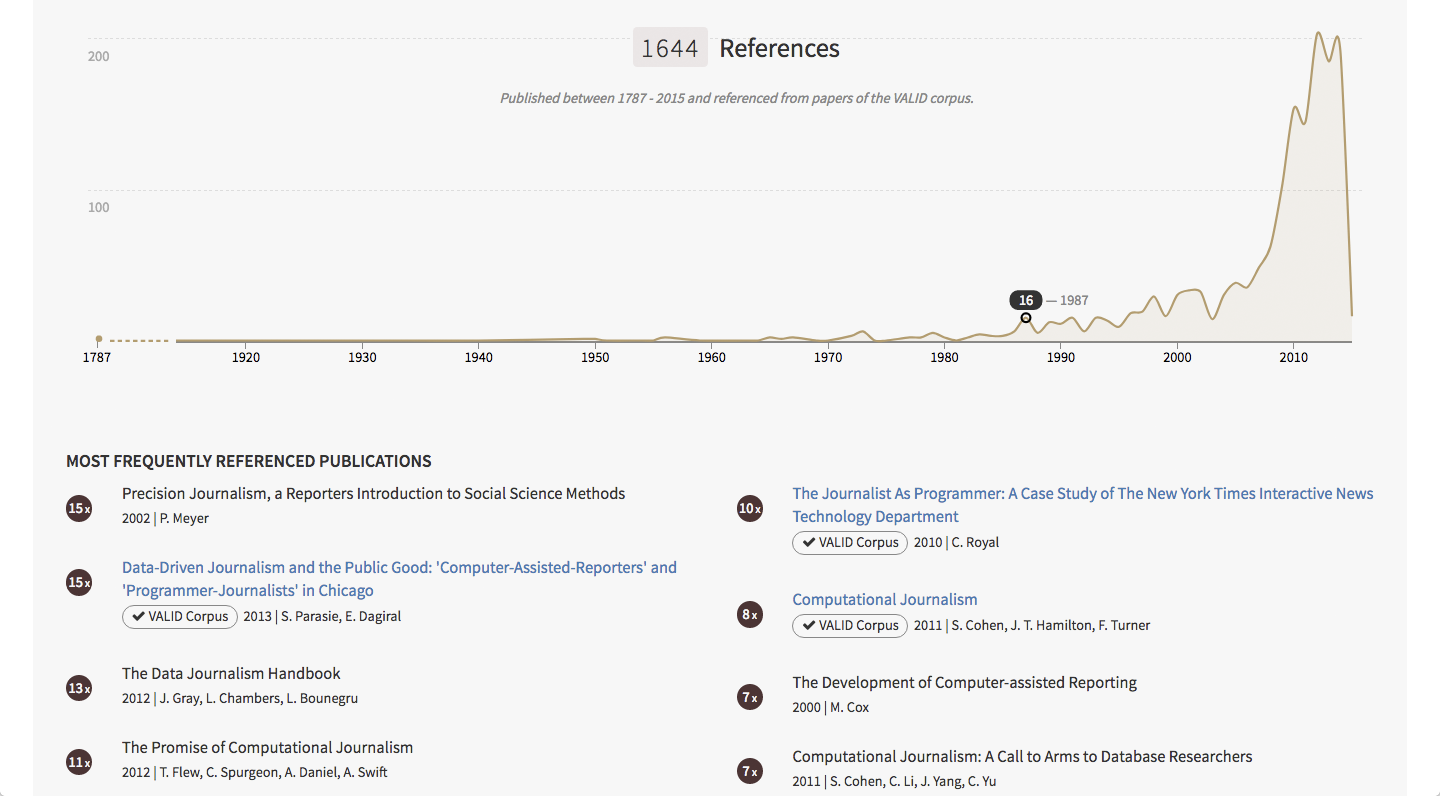Viewport: 1440px width, 796px height.
Task: Click VALID Corpus tag under Data-Driven Journalism
Action: tap(180, 616)
